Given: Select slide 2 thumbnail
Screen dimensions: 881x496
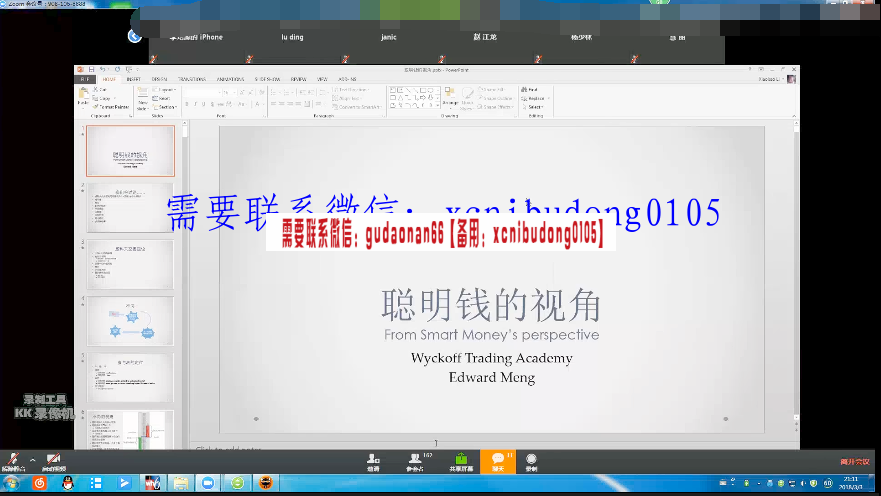Looking at the screenshot, I should (130, 208).
